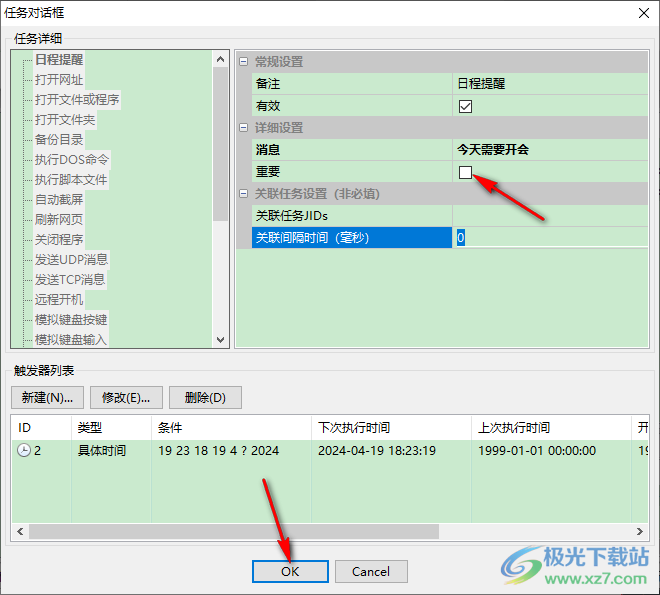Click the clock icon in trigger row 2
The image size is (660, 595).
pyautogui.click(x=24, y=451)
